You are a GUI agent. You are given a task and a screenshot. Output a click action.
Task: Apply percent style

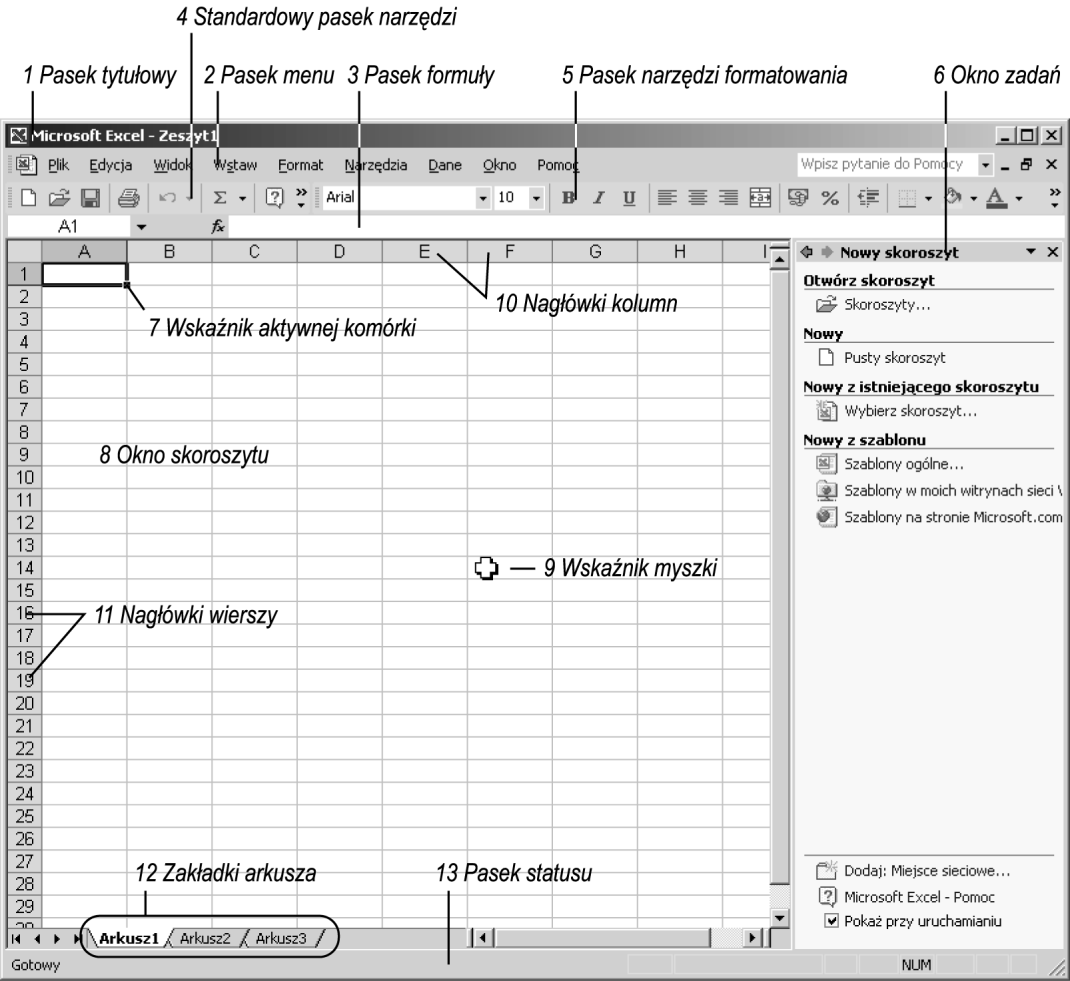pos(830,198)
